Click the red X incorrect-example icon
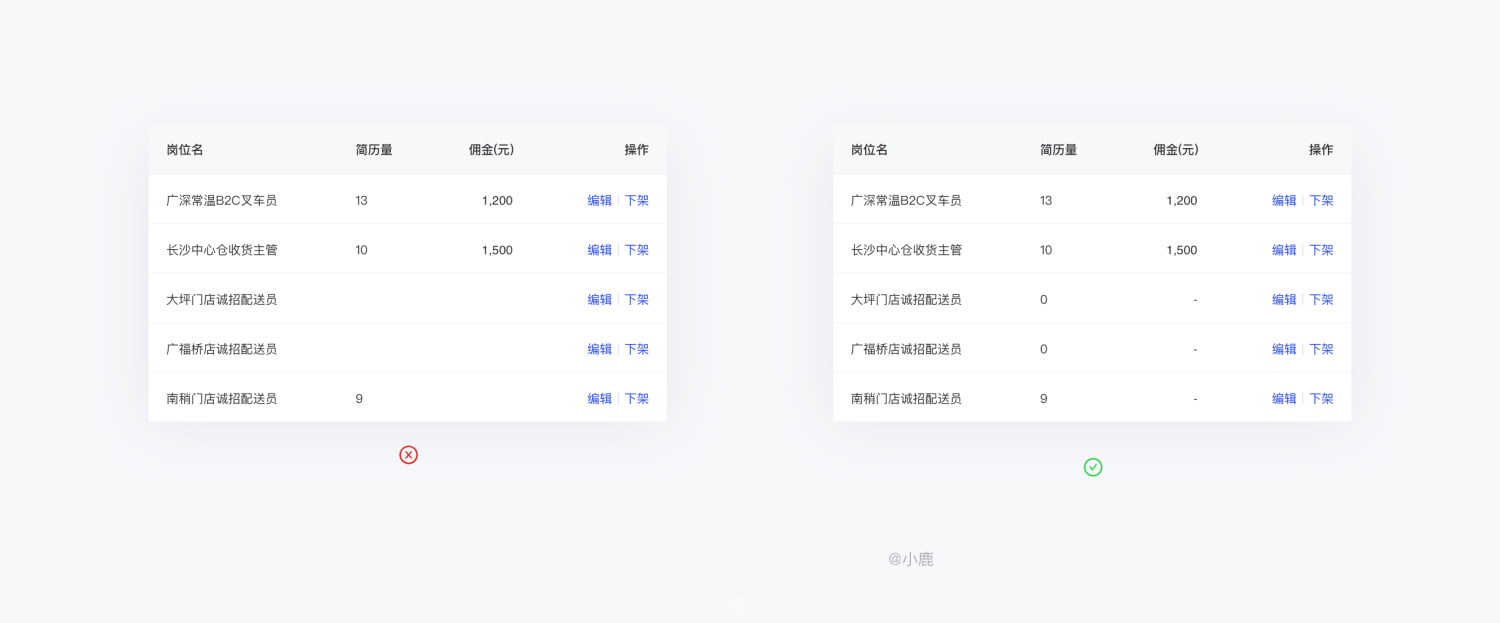 tap(408, 455)
